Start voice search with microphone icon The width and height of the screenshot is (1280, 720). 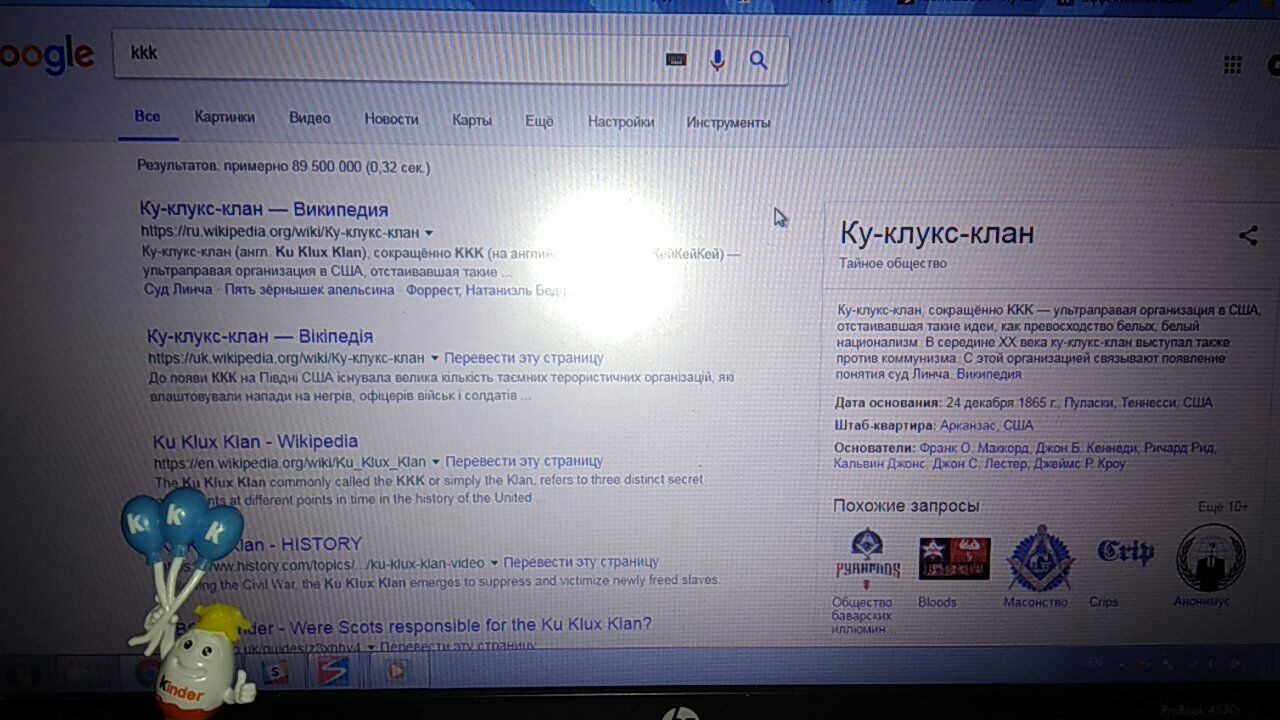tap(717, 60)
